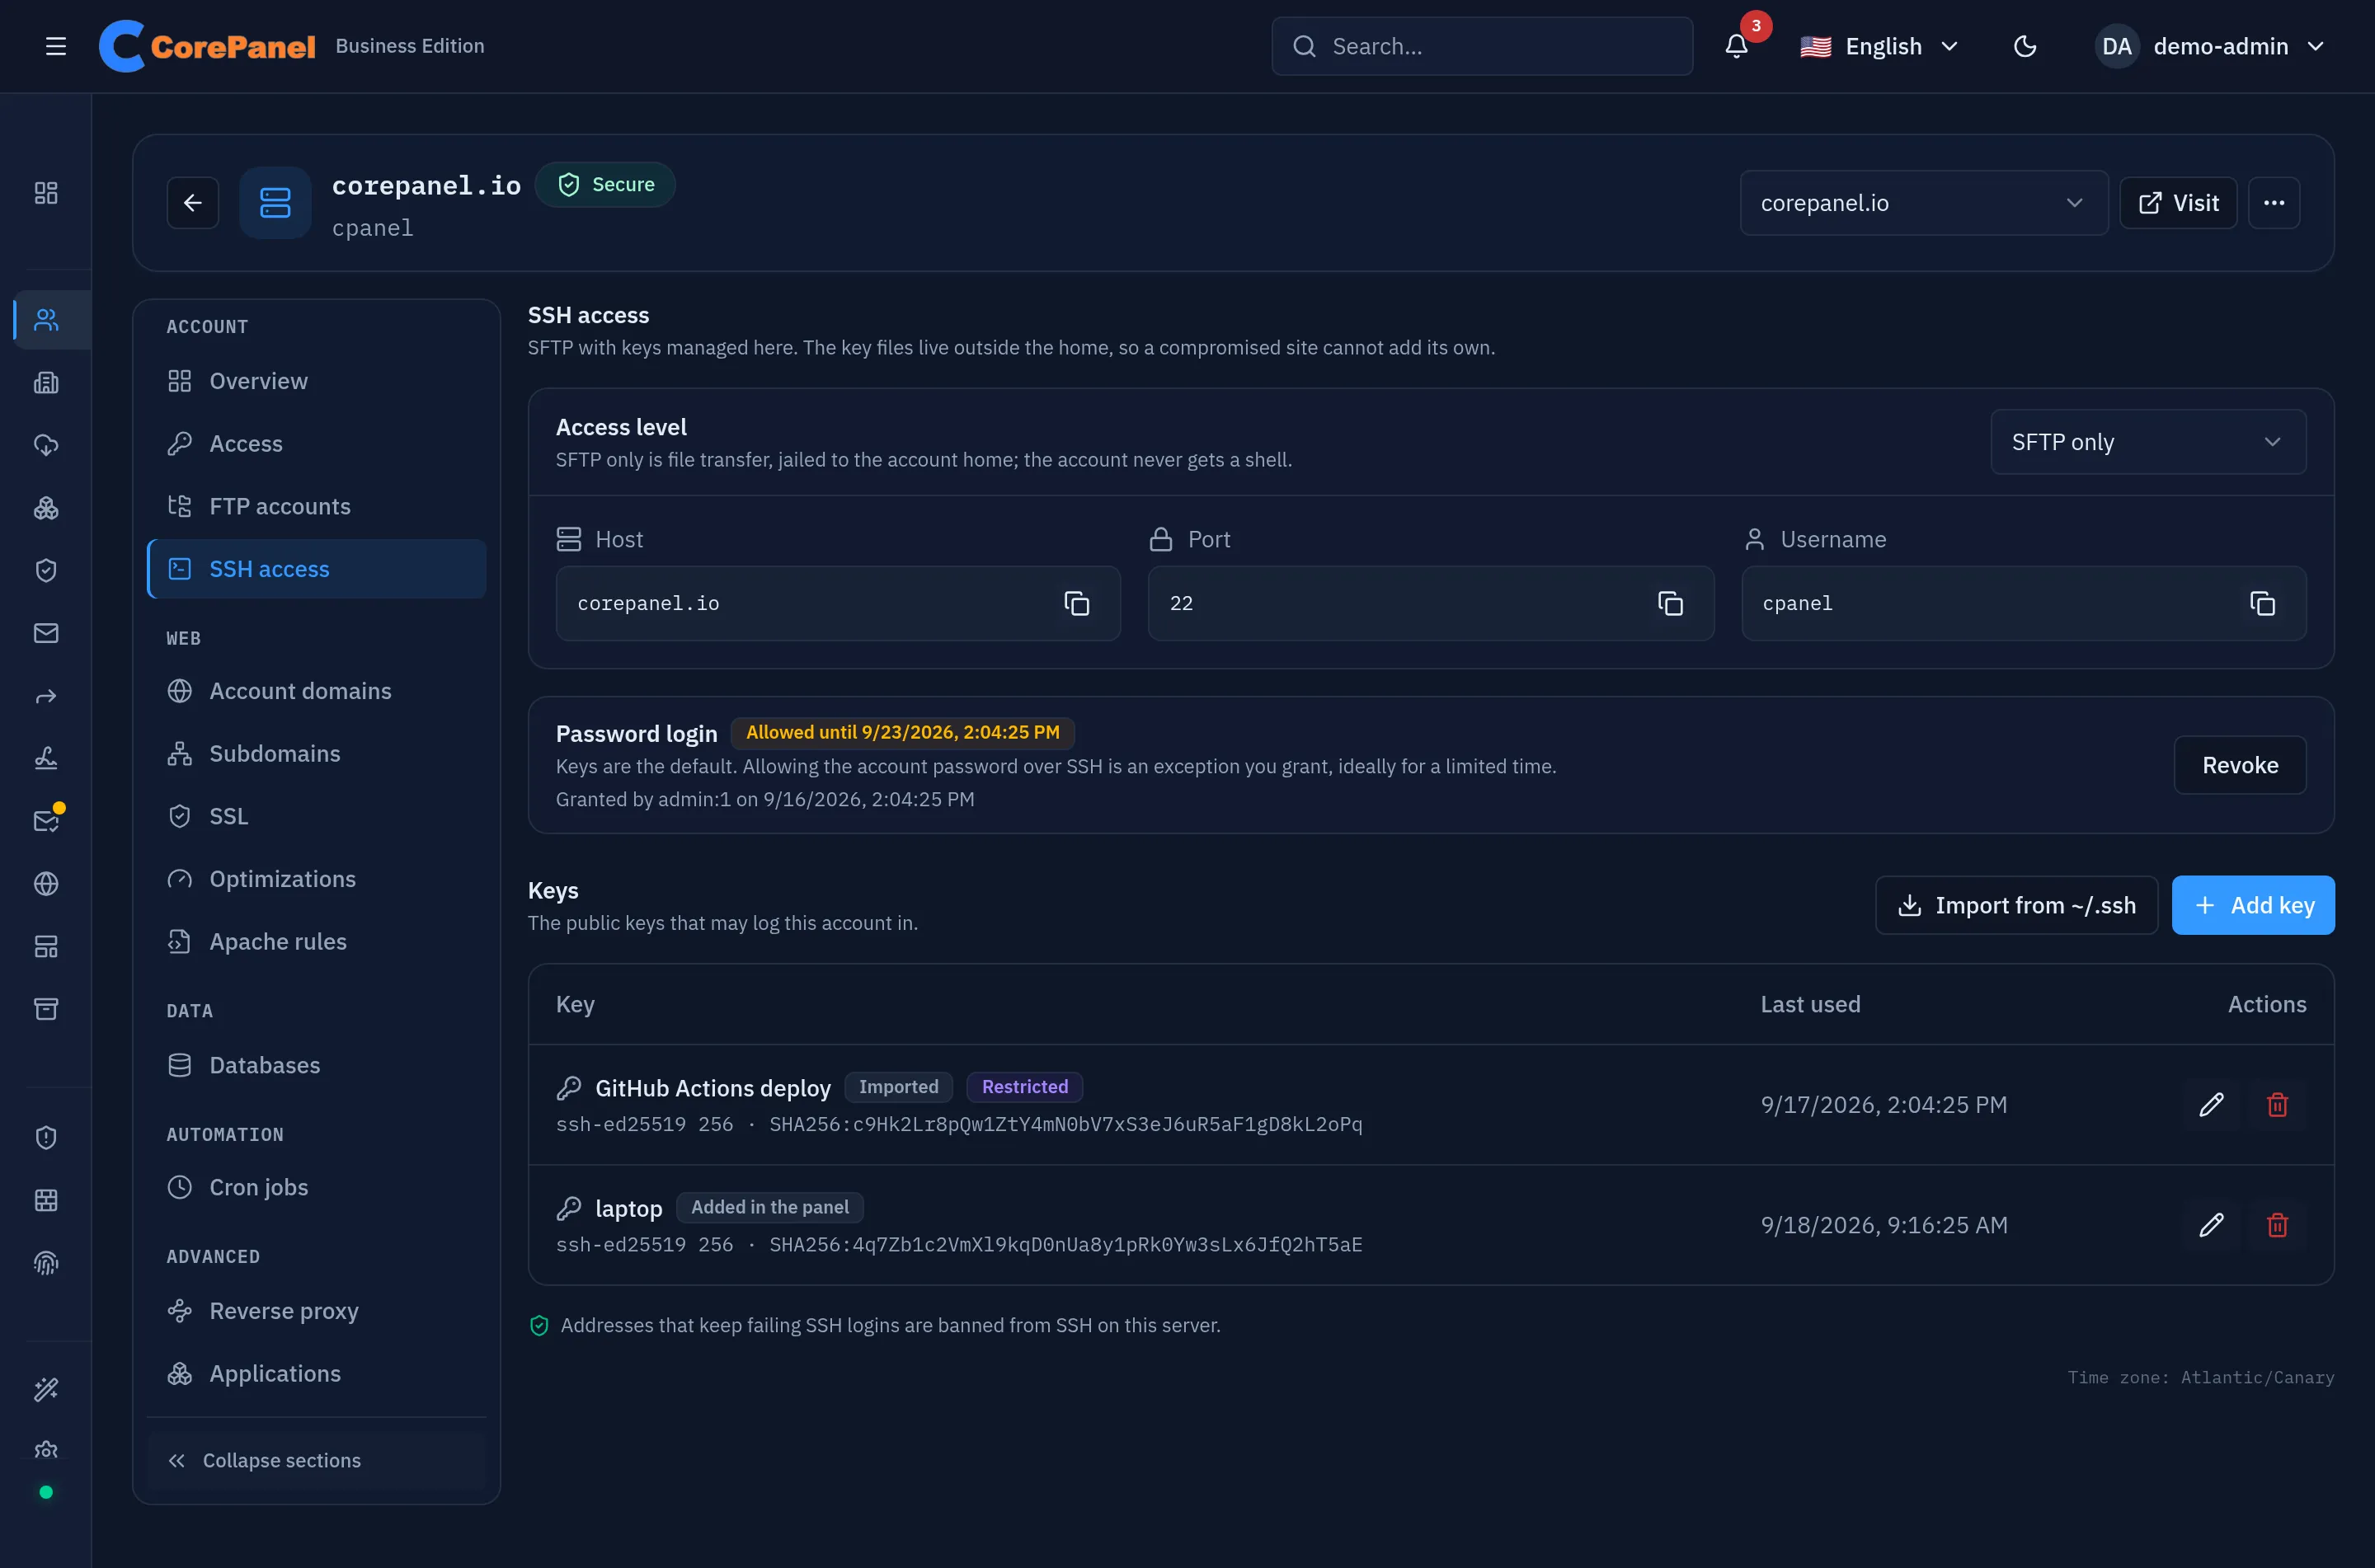Screen dimensions: 2375x1568
Task: Open the fingerprint icon in left rail
Action: (46, 1263)
